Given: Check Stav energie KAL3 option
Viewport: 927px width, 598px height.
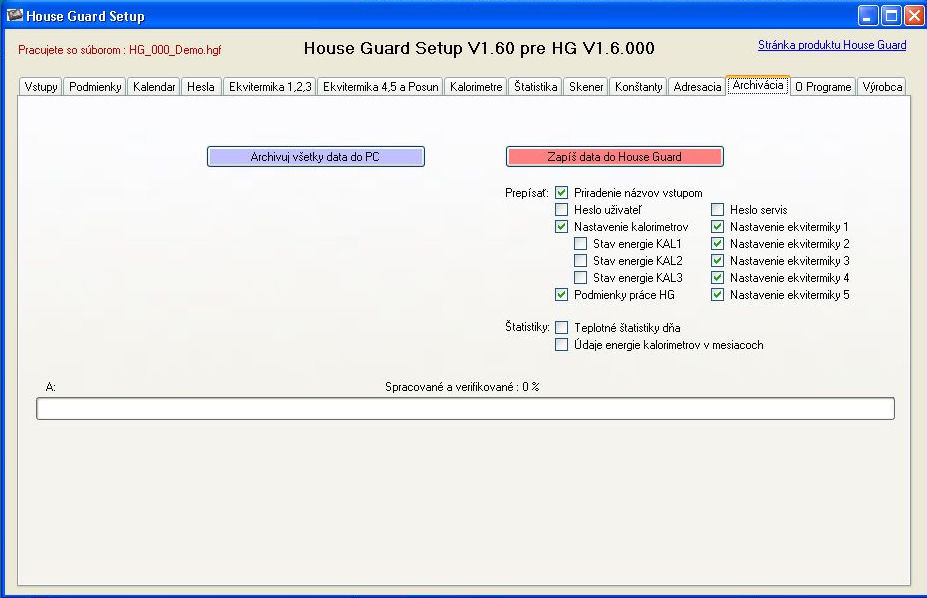Looking at the screenshot, I should (581, 278).
